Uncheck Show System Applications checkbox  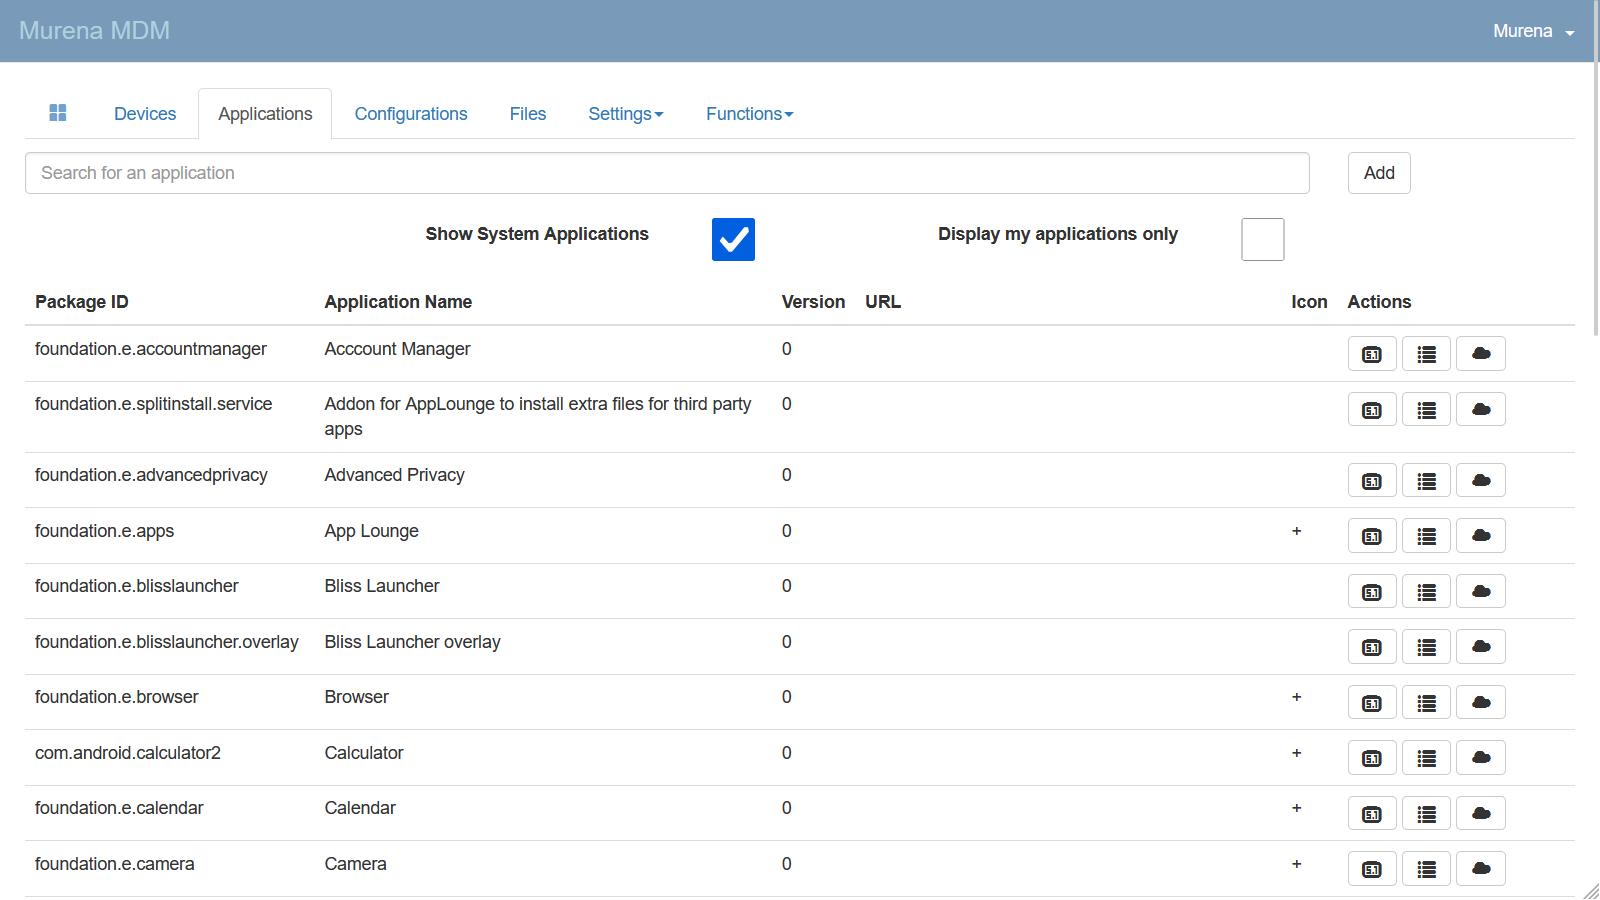[733, 239]
